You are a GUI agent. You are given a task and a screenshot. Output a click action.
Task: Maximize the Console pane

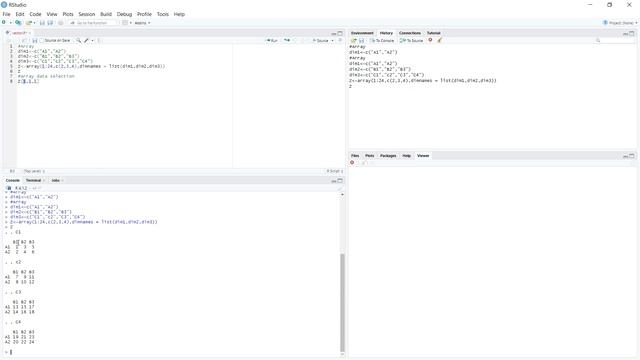[x=340, y=180]
